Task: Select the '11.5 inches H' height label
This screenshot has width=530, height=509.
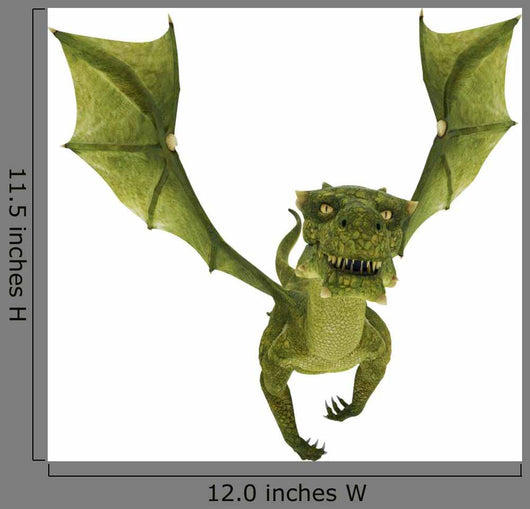Action: (x=17, y=244)
